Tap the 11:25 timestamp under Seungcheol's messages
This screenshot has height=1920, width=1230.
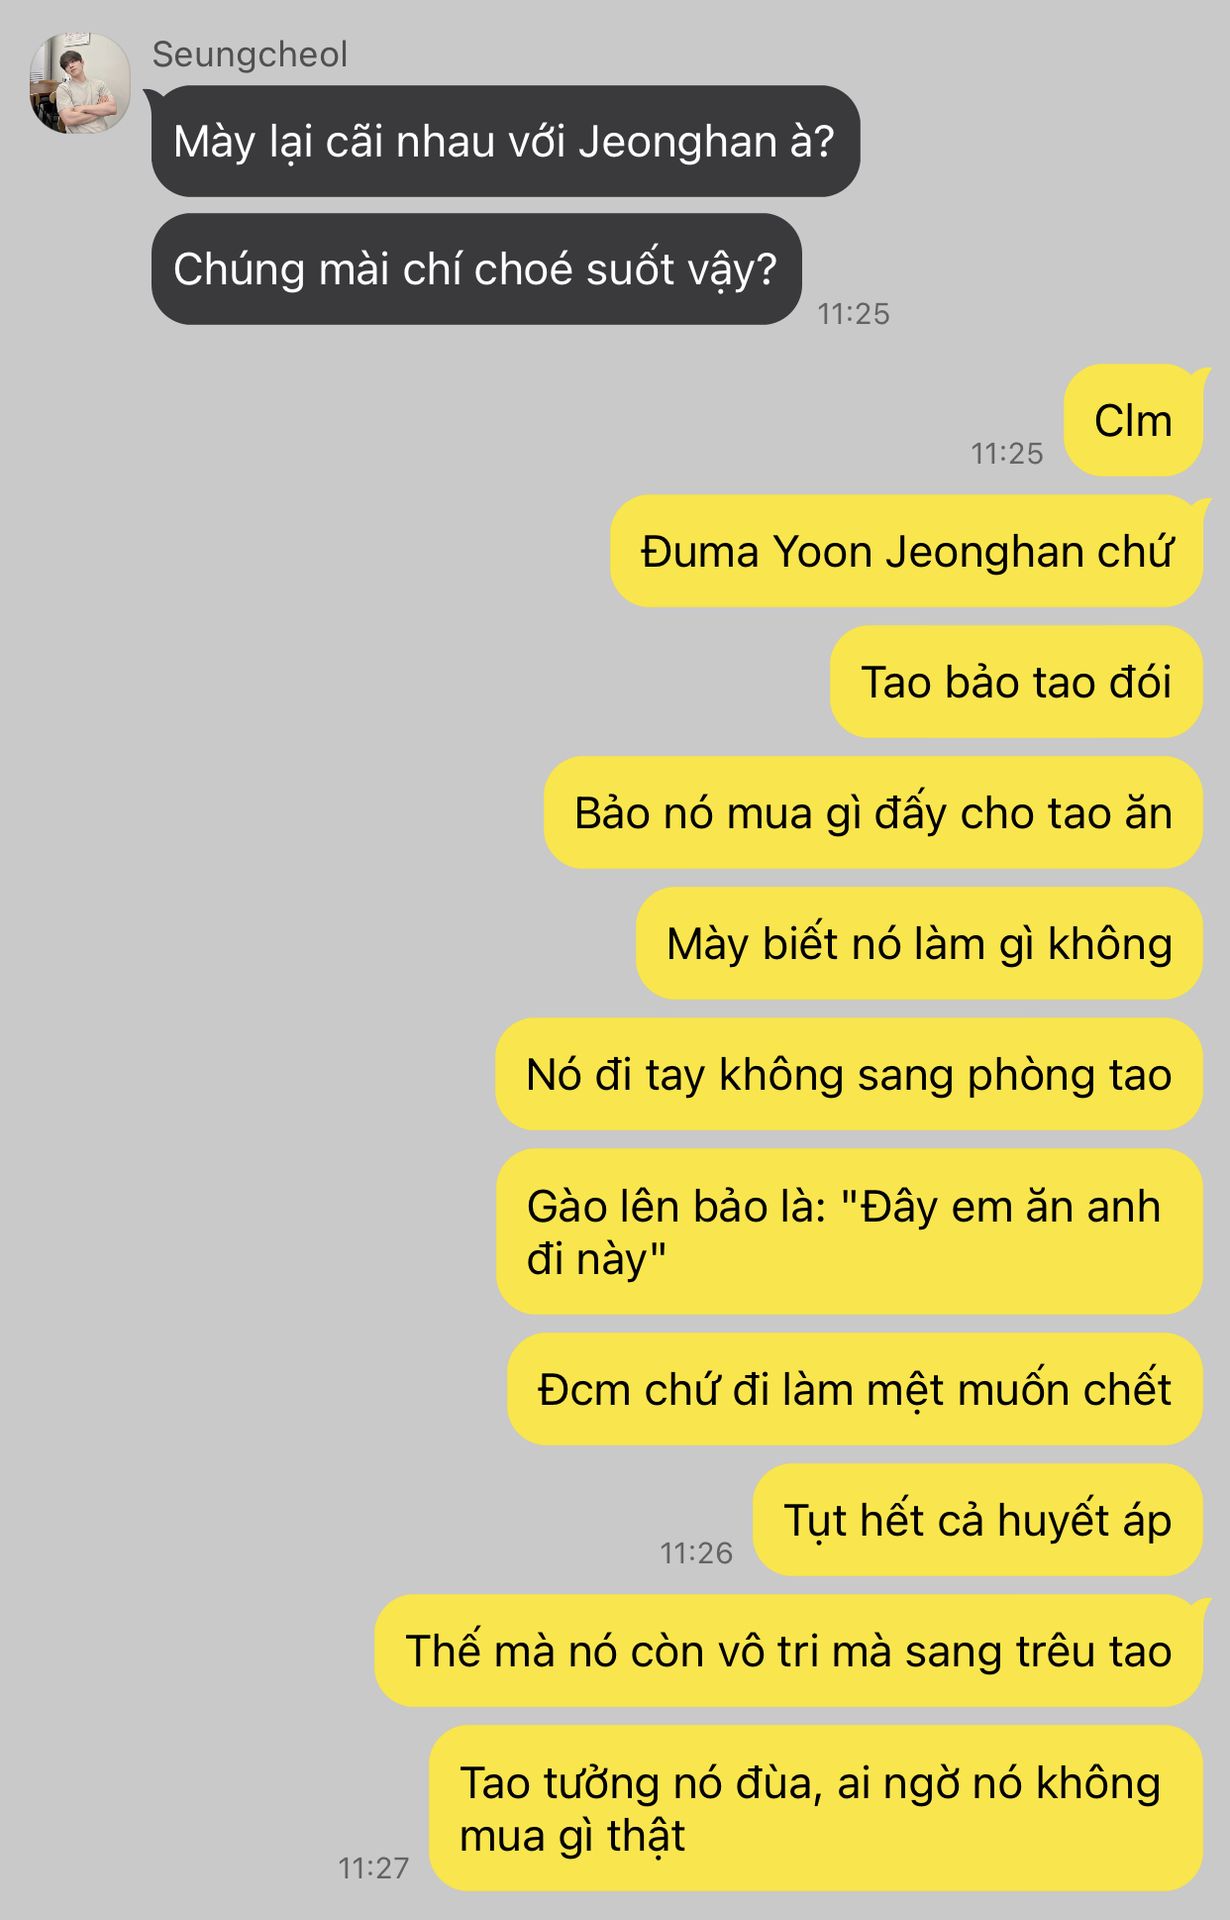tap(853, 314)
